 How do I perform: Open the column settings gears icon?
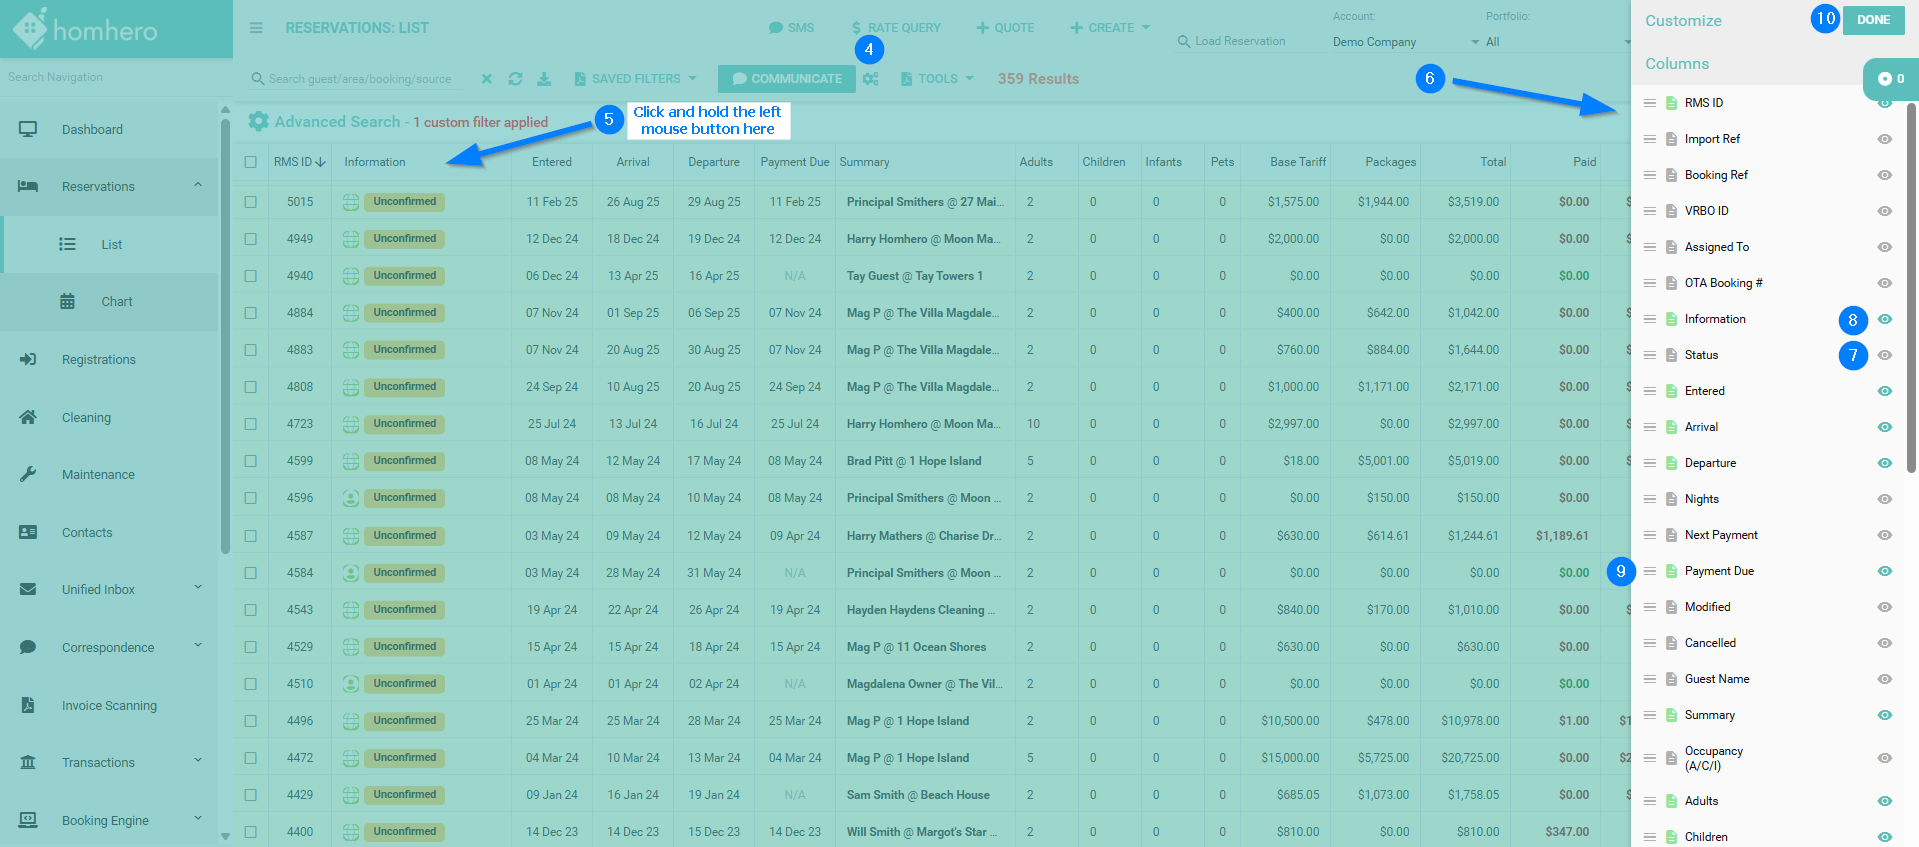[871, 79]
